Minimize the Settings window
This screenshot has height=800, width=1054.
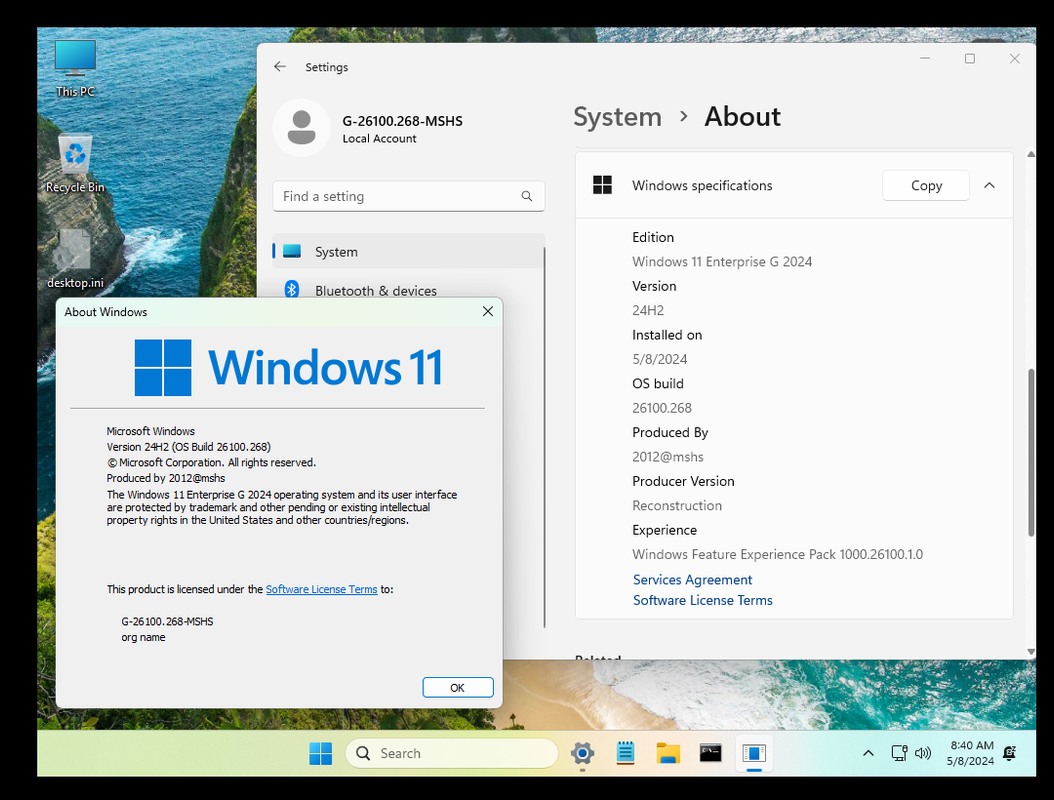pyautogui.click(x=925, y=58)
